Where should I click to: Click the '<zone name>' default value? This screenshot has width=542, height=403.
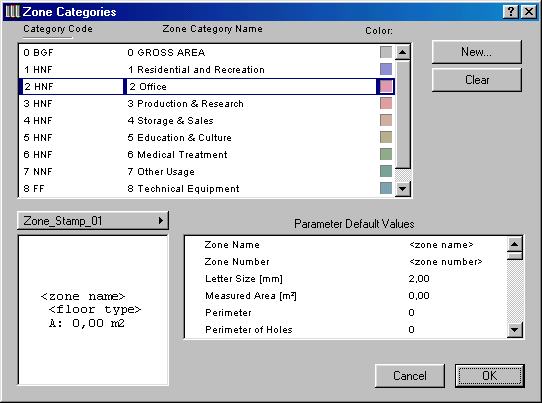[441, 245]
